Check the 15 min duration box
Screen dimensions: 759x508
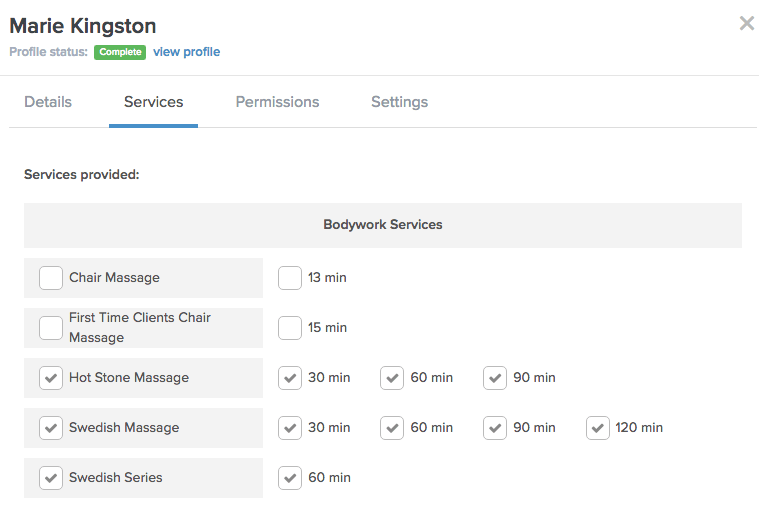[290, 328]
